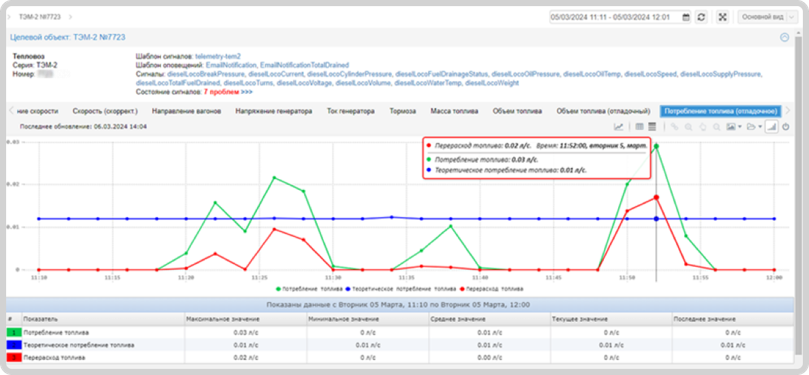Toggle Теоретическое потребление топлива legend entry
The width and height of the screenshot is (809, 375).
tap(401, 289)
